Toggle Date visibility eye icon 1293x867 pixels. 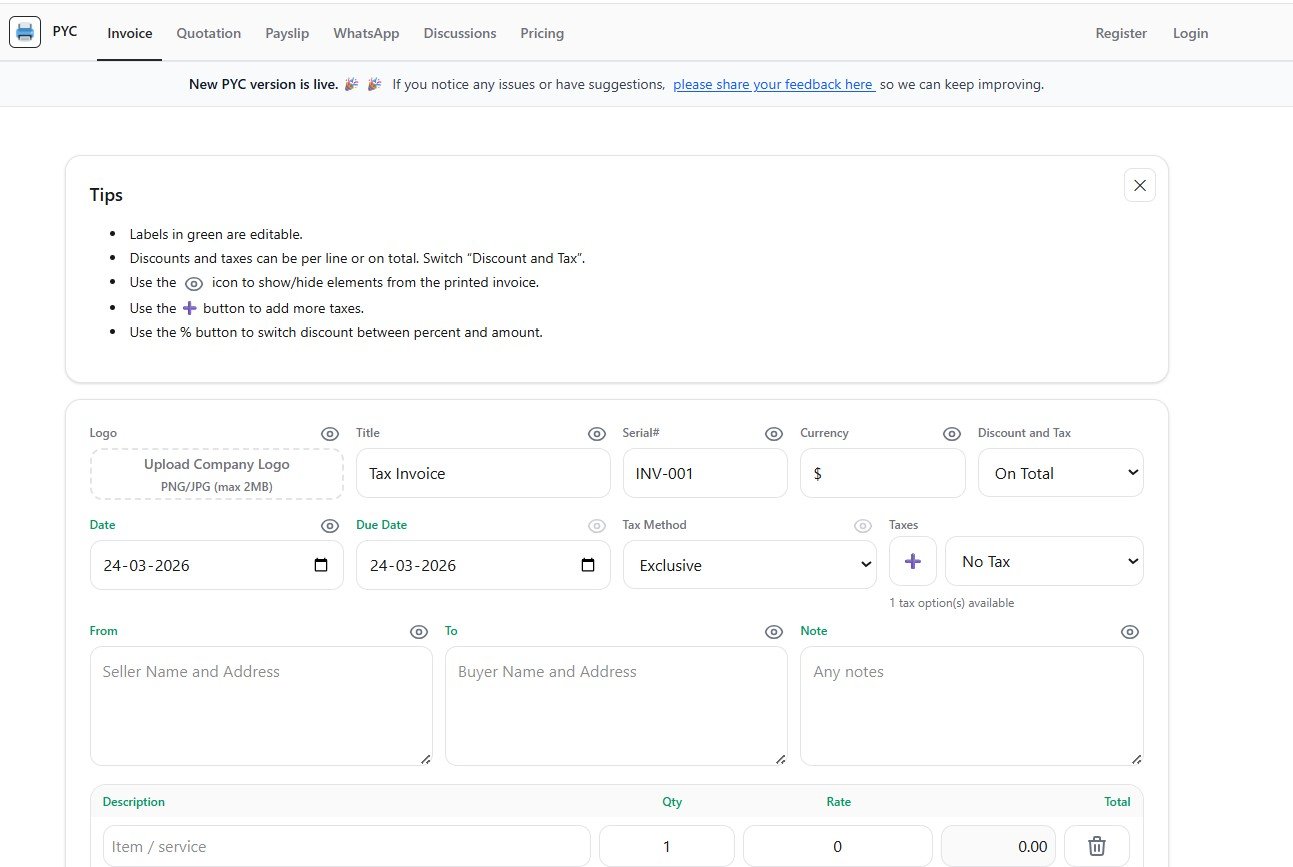click(330, 526)
